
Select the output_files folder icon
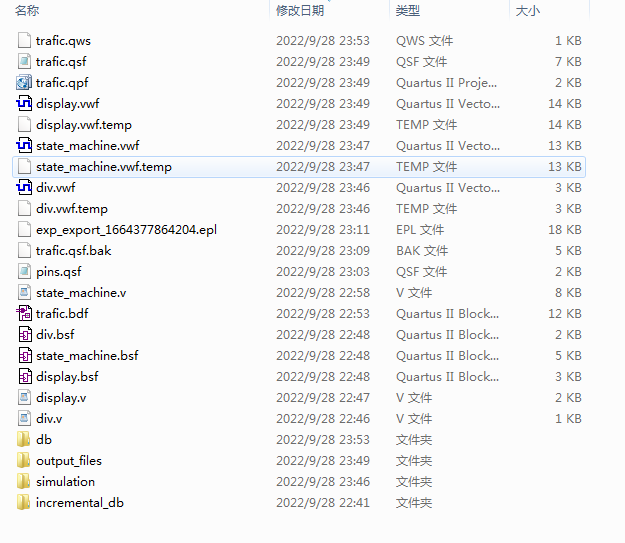pyautogui.click(x=24, y=460)
